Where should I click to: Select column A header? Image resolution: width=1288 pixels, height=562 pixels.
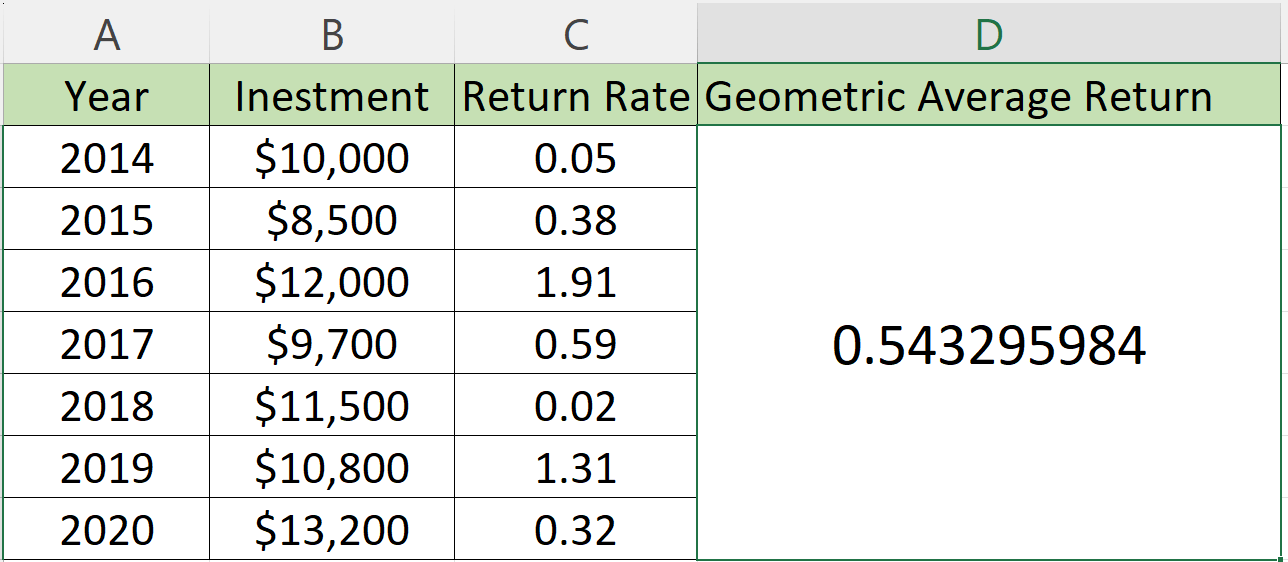pos(105,33)
